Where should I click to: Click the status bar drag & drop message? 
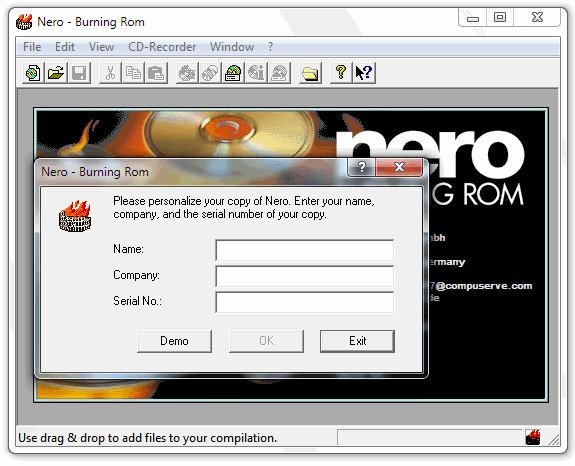click(147, 438)
